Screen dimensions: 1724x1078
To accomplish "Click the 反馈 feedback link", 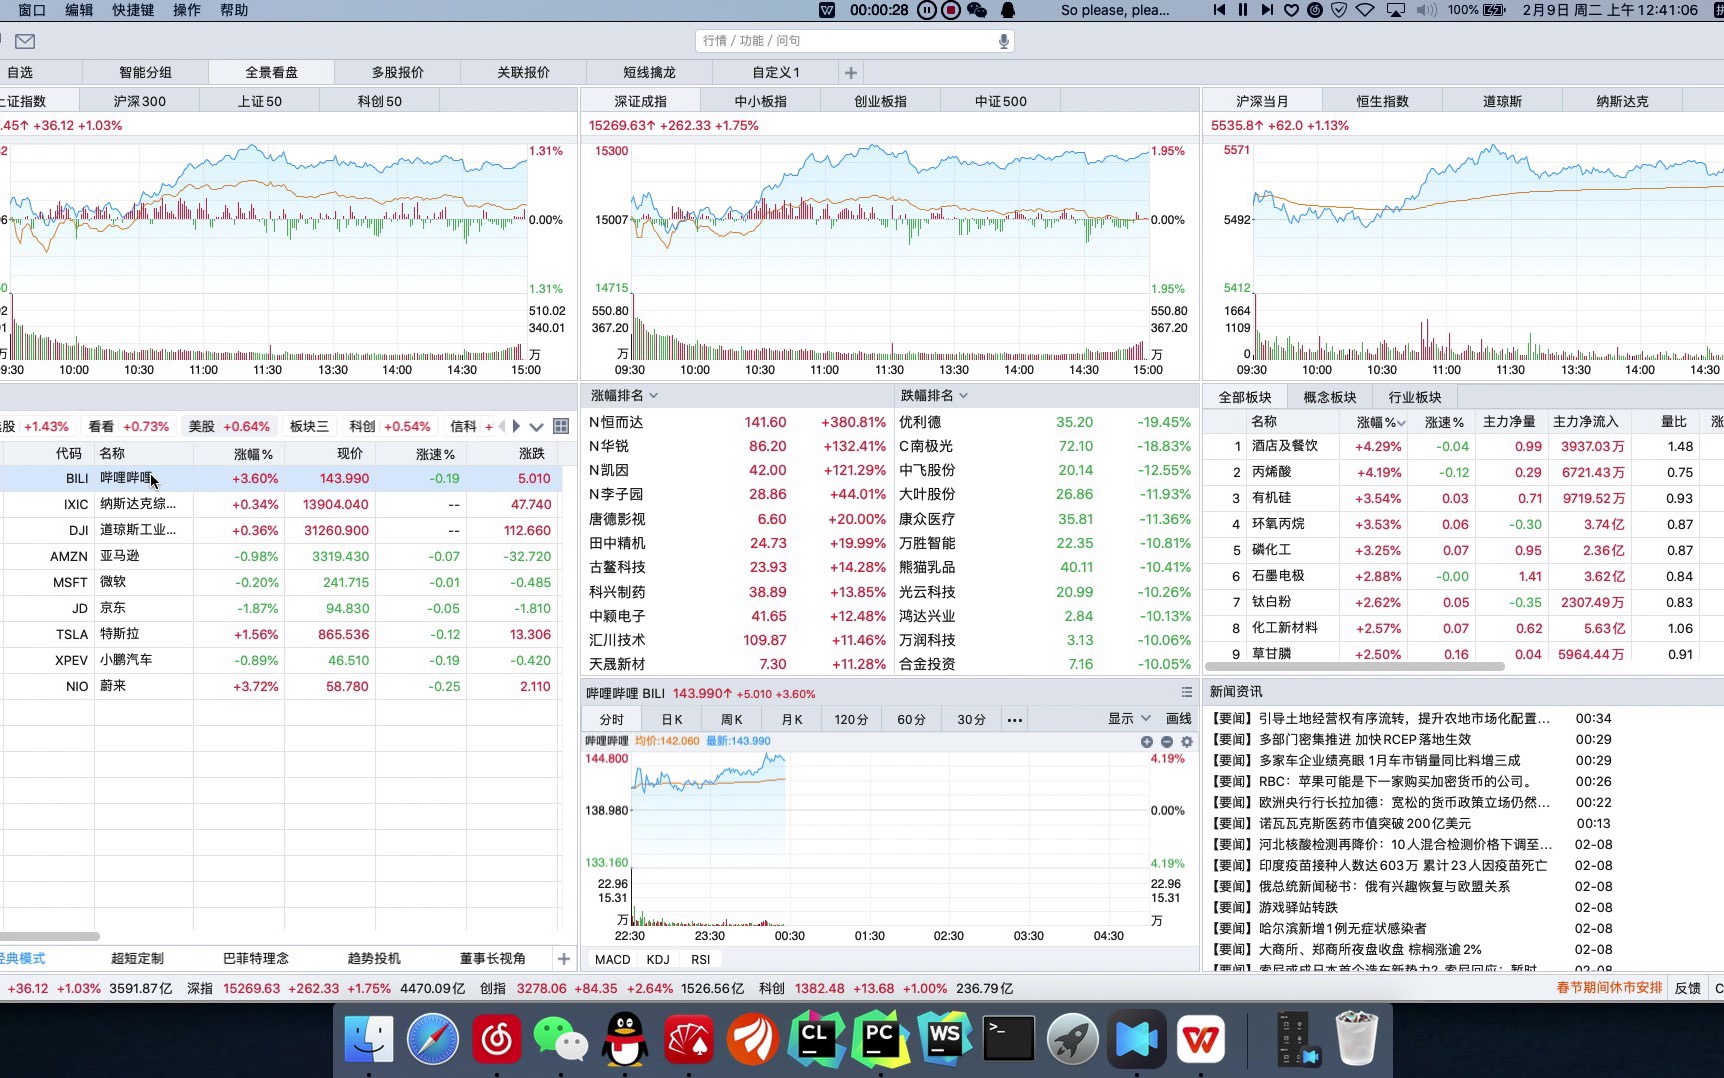I will point(1688,988).
